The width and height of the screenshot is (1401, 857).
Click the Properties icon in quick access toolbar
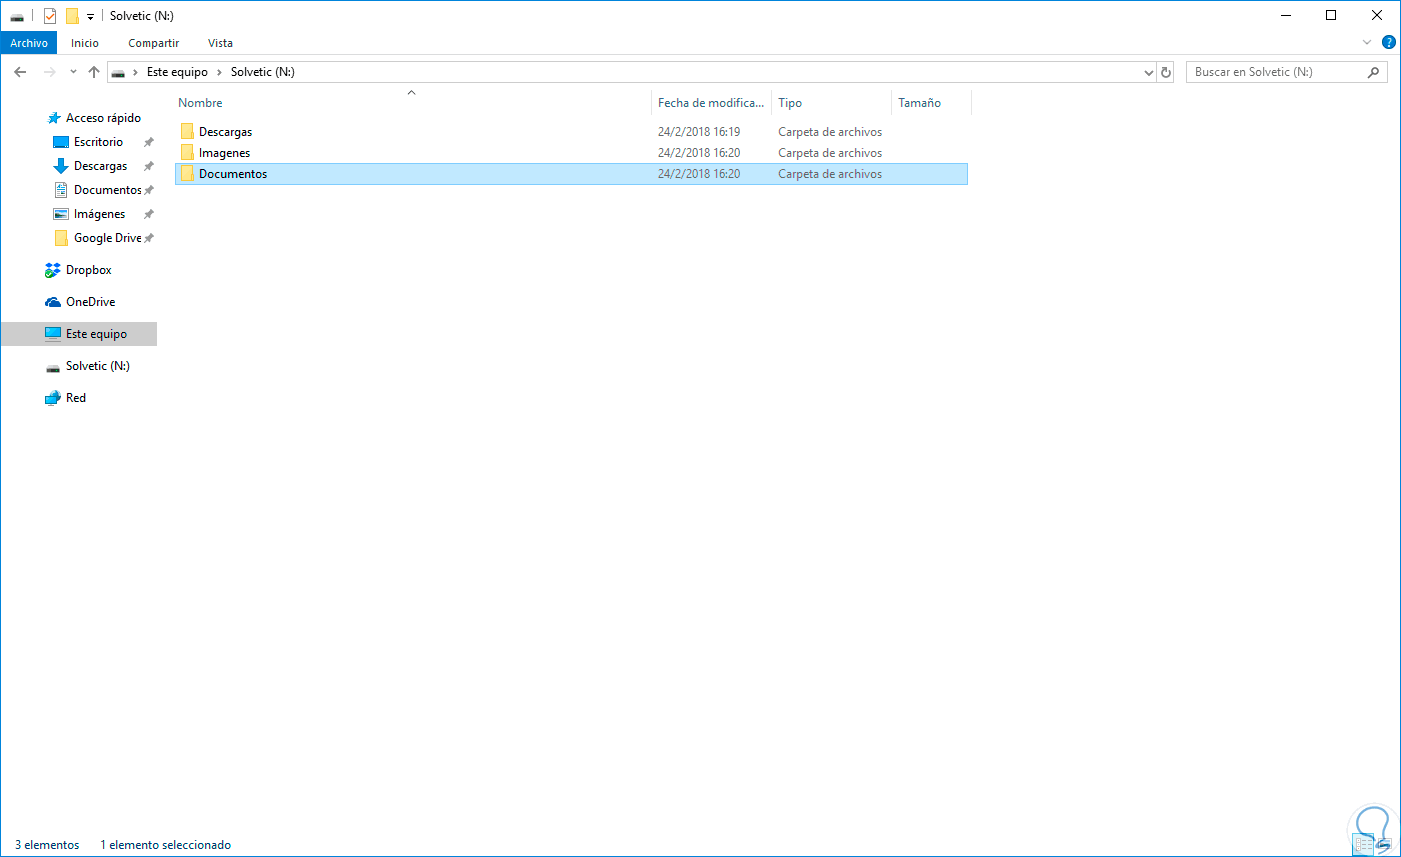pyautogui.click(x=50, y=16)
